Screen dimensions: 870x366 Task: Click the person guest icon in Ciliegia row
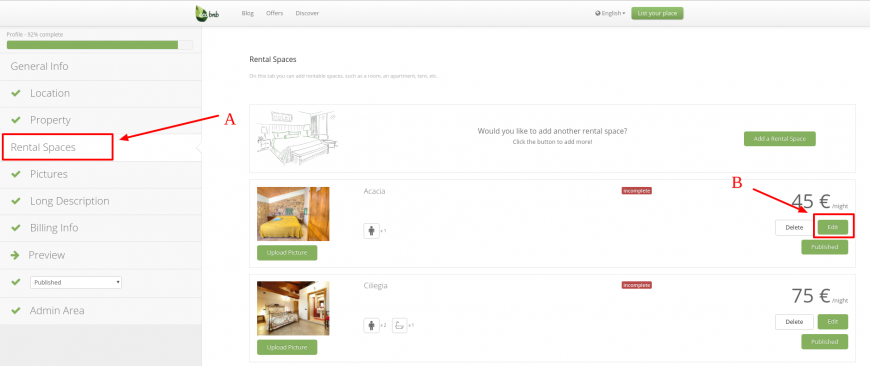tap(371, 325)
